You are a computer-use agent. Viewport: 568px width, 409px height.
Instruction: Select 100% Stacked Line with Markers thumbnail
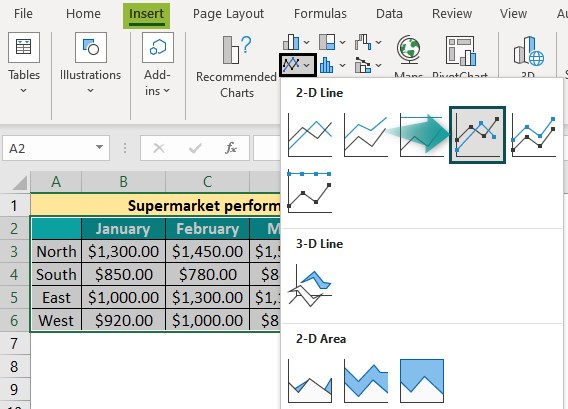coord(310,191)
